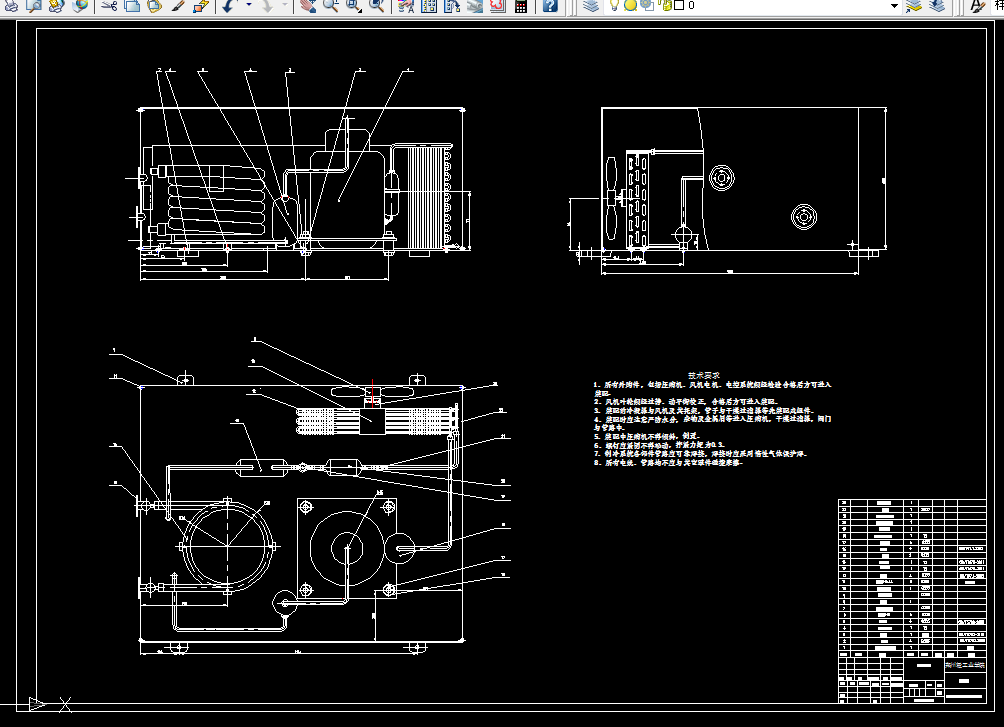Open the QuickCalc calculator icon

tap(521, 5)
